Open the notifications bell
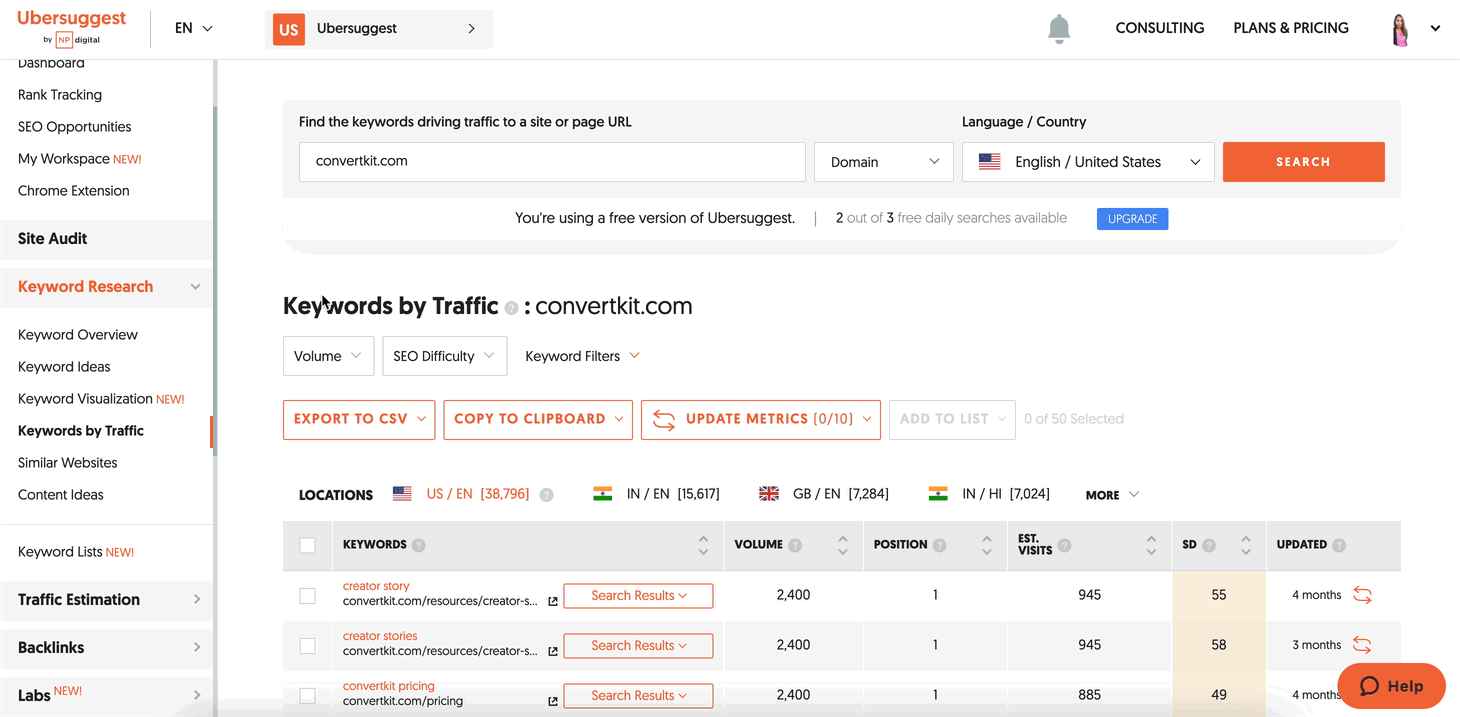Screen dimensions: 1460x717 pyautogui.click(x=1059, y=29)
